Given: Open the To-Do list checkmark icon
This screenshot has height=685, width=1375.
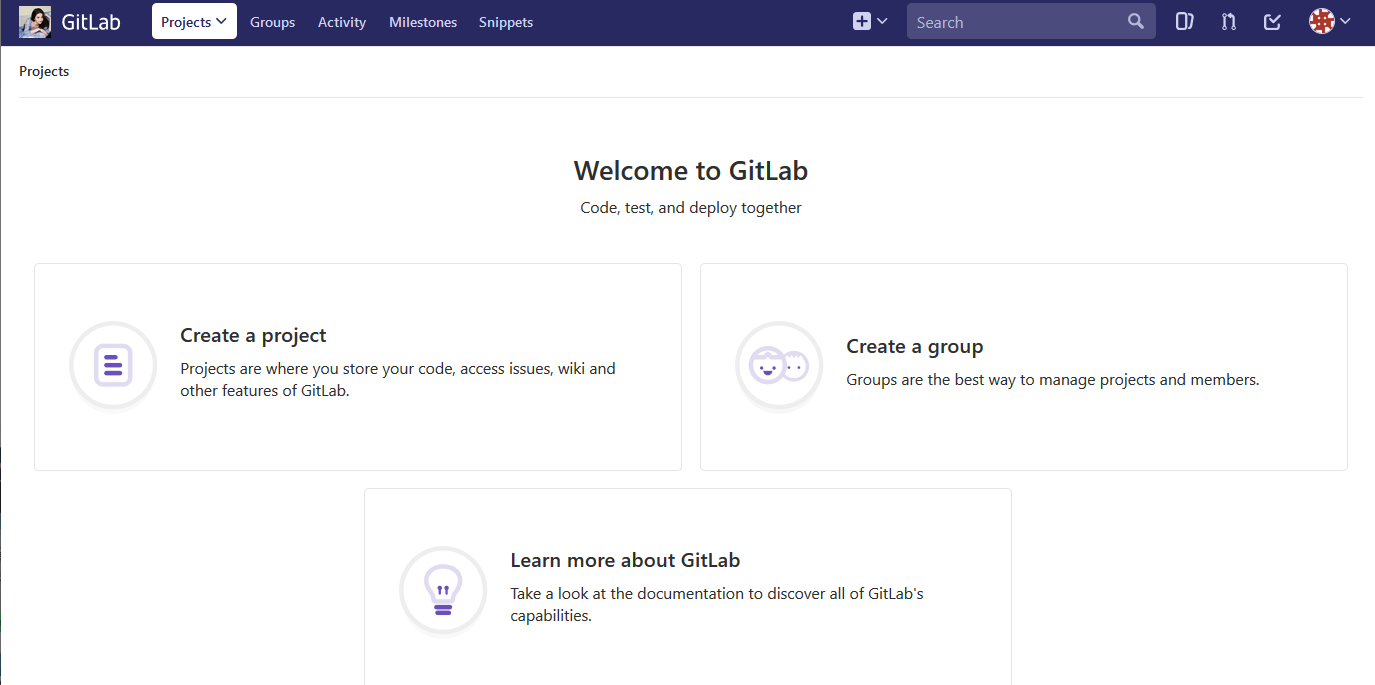Looking at the screenshot, I should click(x=1273, y=21).
